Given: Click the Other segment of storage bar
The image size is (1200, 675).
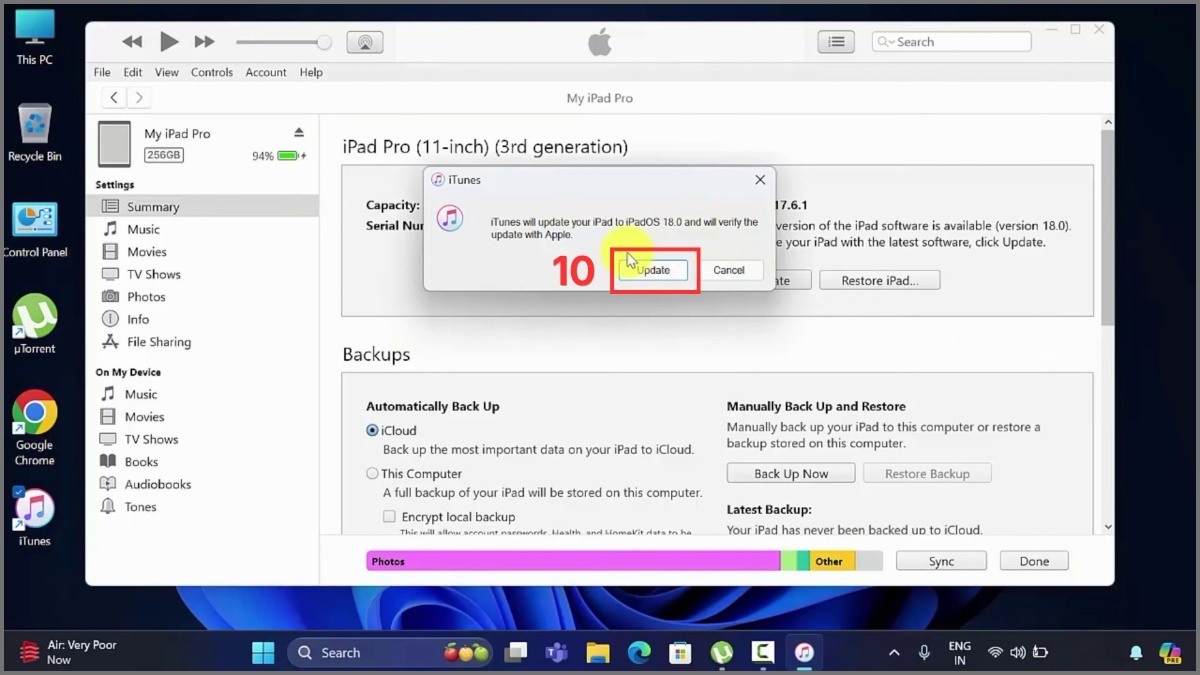Looking at the screenshot, I should (x=832, y=561).
